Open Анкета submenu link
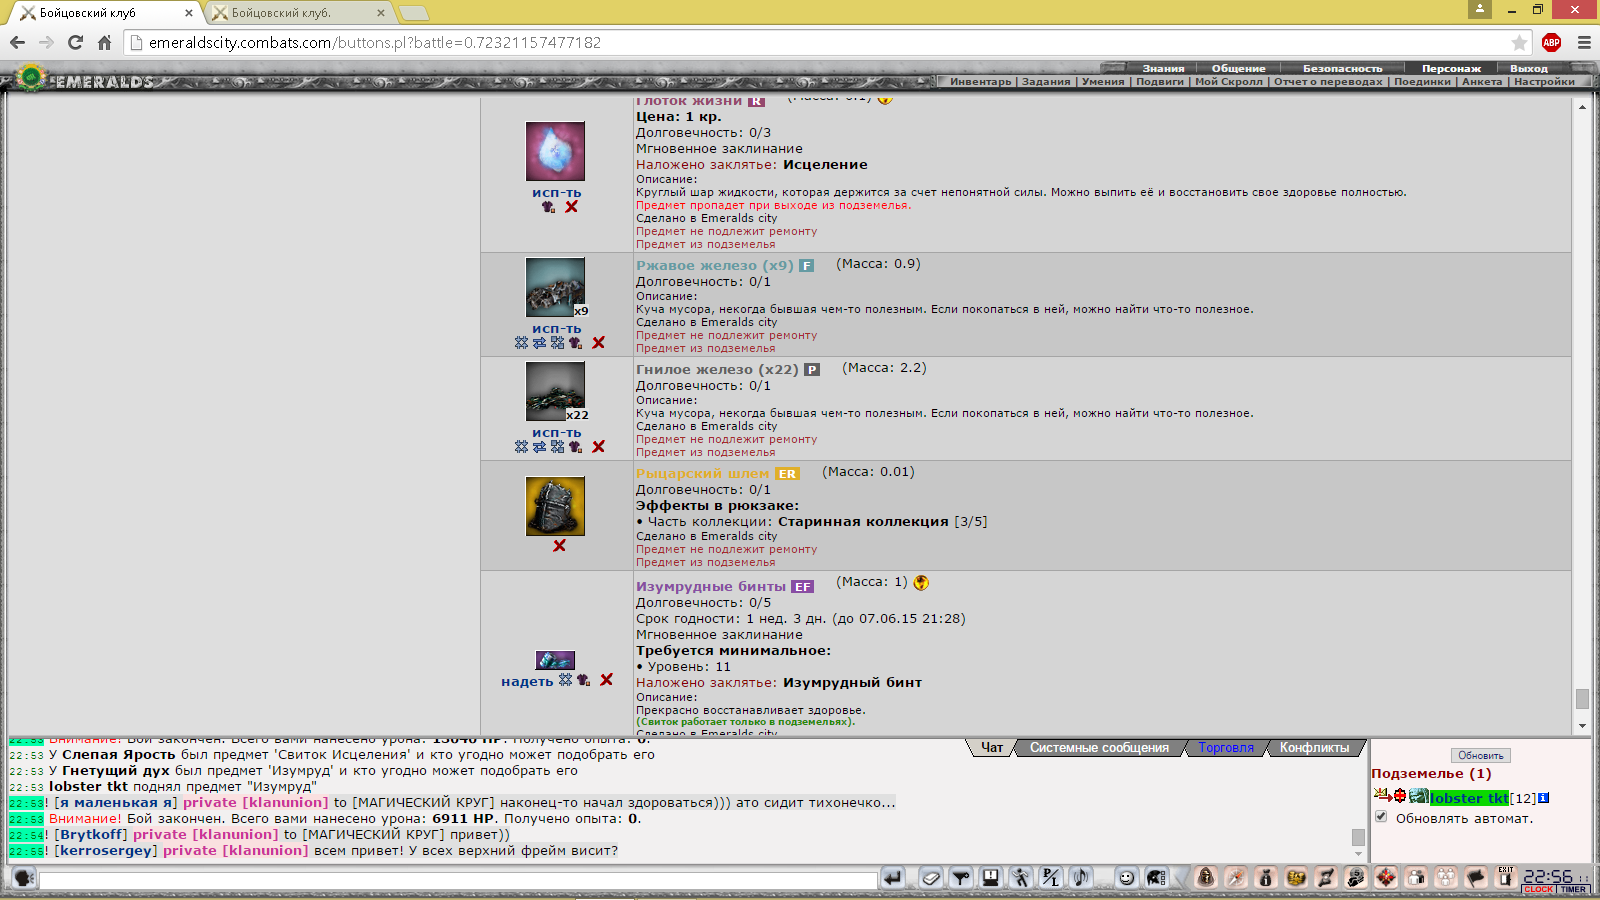This screenshot has width=1600, height=900. pos(1482,82)
